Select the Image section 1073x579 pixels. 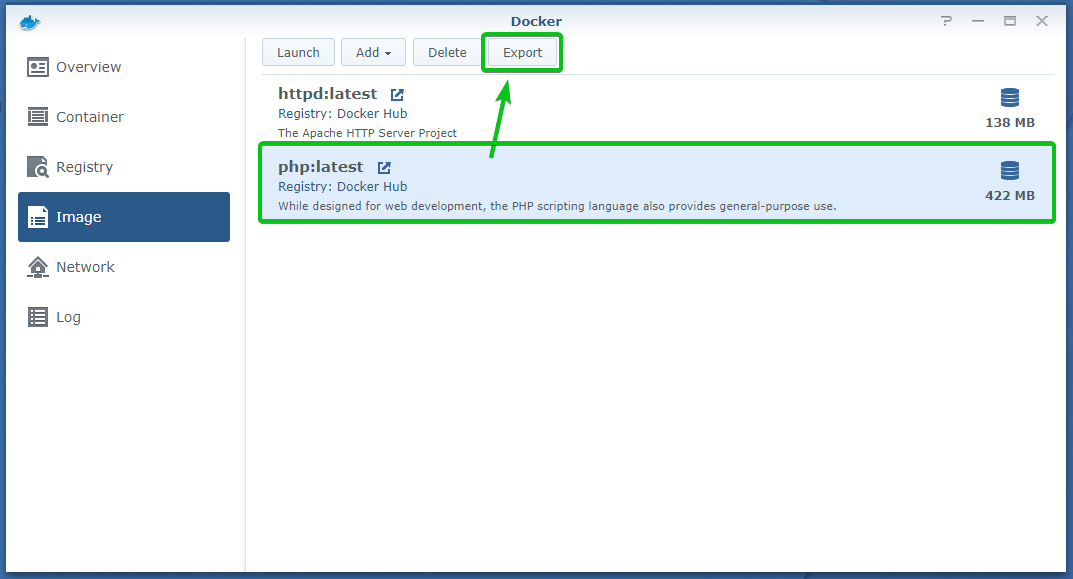click(124, 217)
